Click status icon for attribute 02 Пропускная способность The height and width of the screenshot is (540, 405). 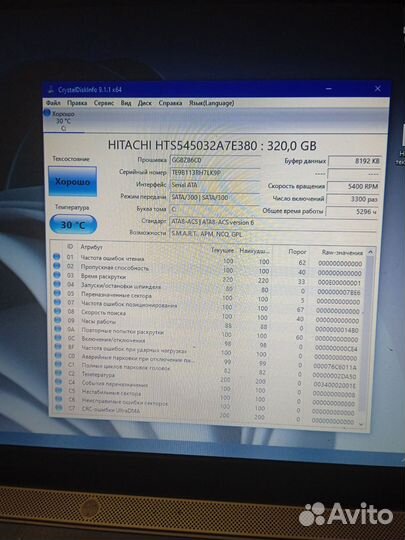pos(56,266)
